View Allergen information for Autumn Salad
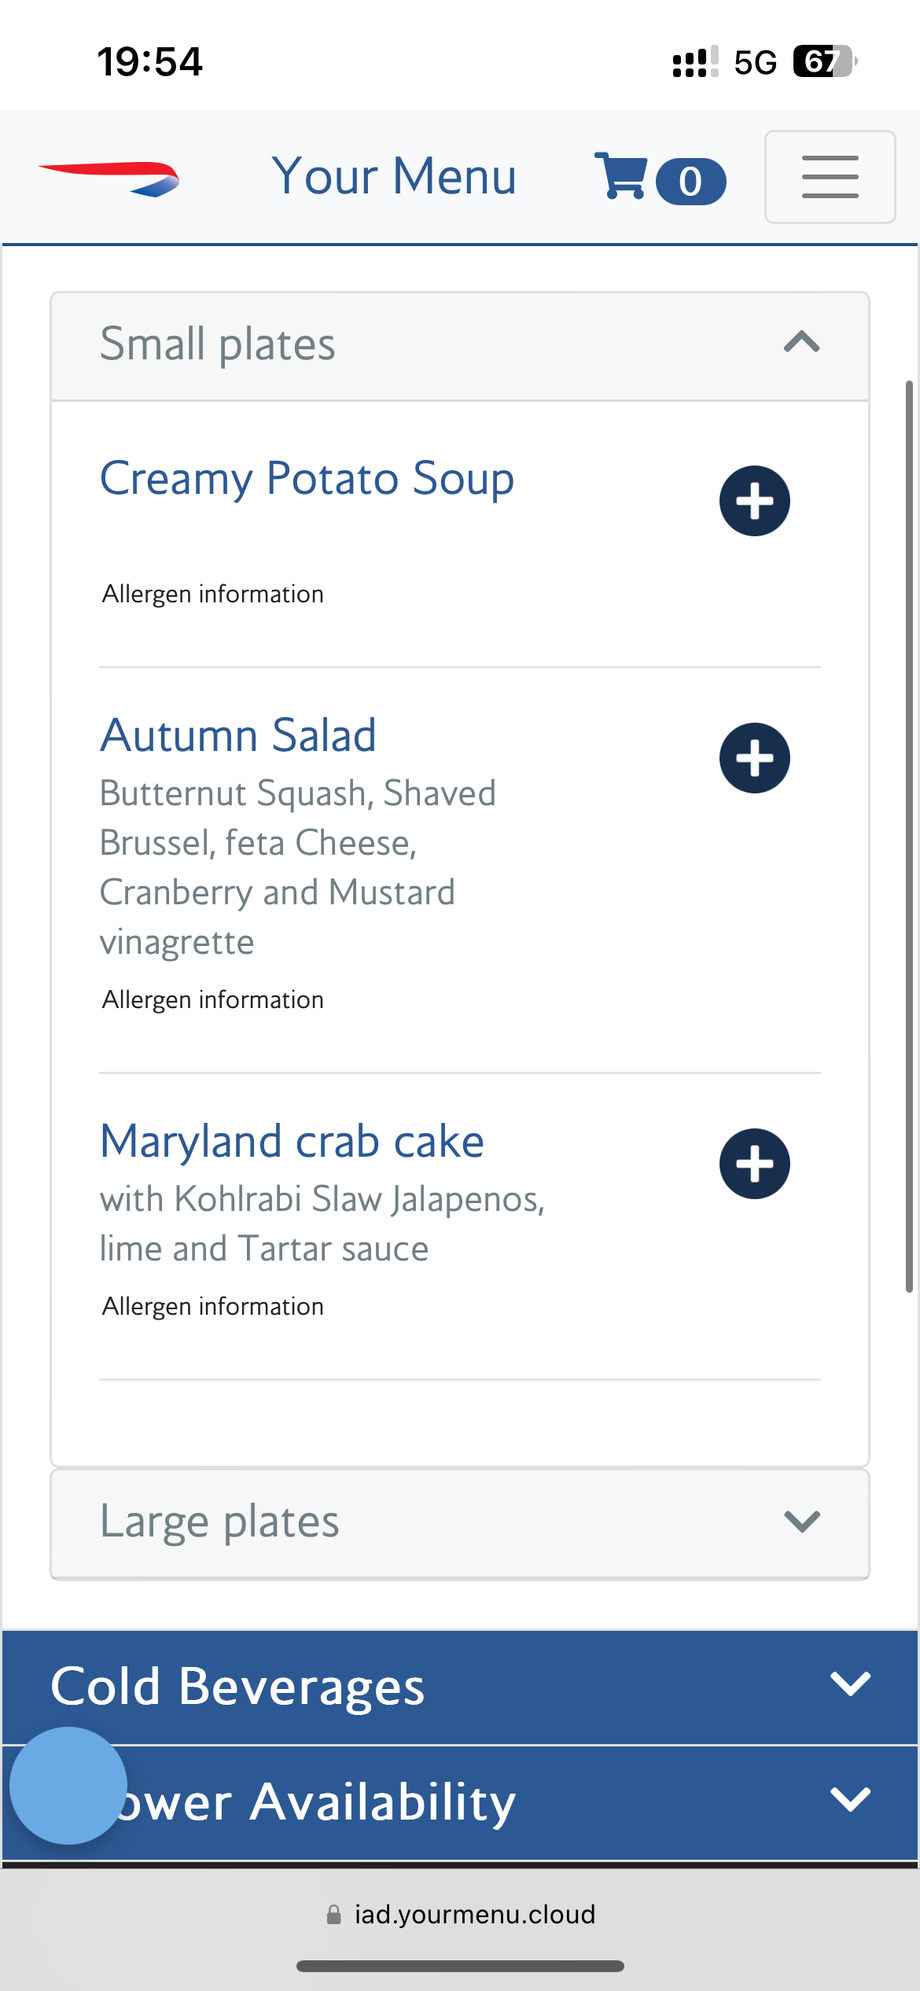The height and width of the screenshot is (1991, 920). tap(213, 1000)
